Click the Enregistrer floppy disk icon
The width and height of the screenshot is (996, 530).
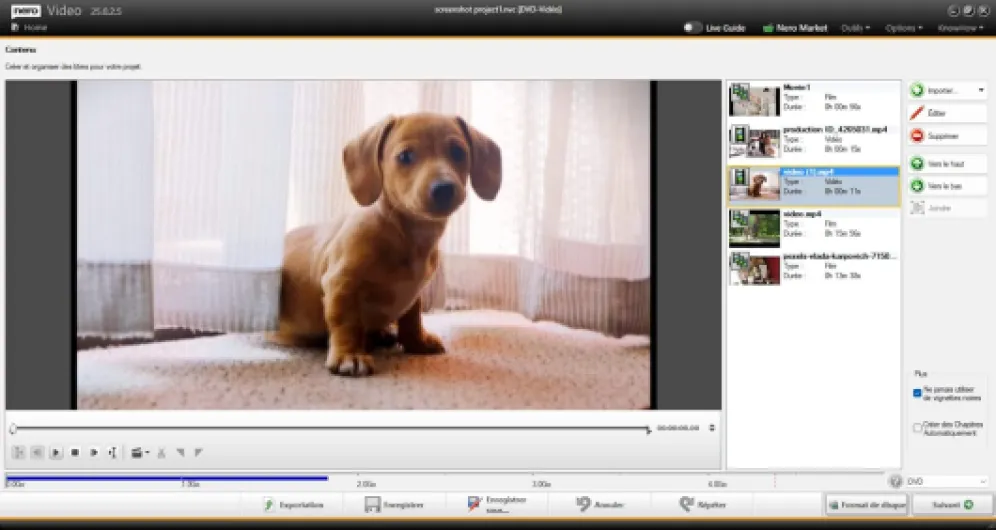click(372, 505)
